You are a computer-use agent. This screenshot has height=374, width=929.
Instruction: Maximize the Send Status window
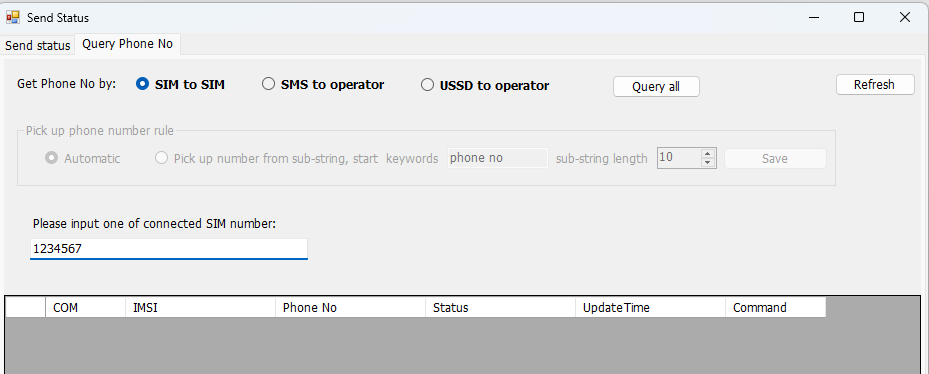(858, 17)
